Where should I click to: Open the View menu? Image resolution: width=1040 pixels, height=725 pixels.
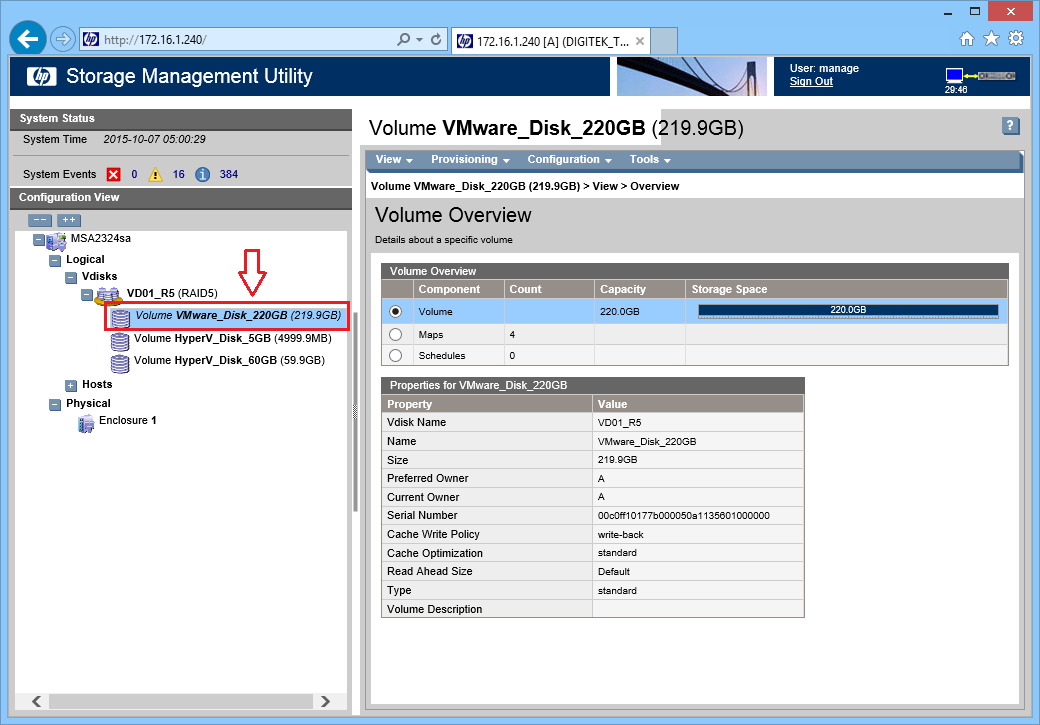coord(394,159)
